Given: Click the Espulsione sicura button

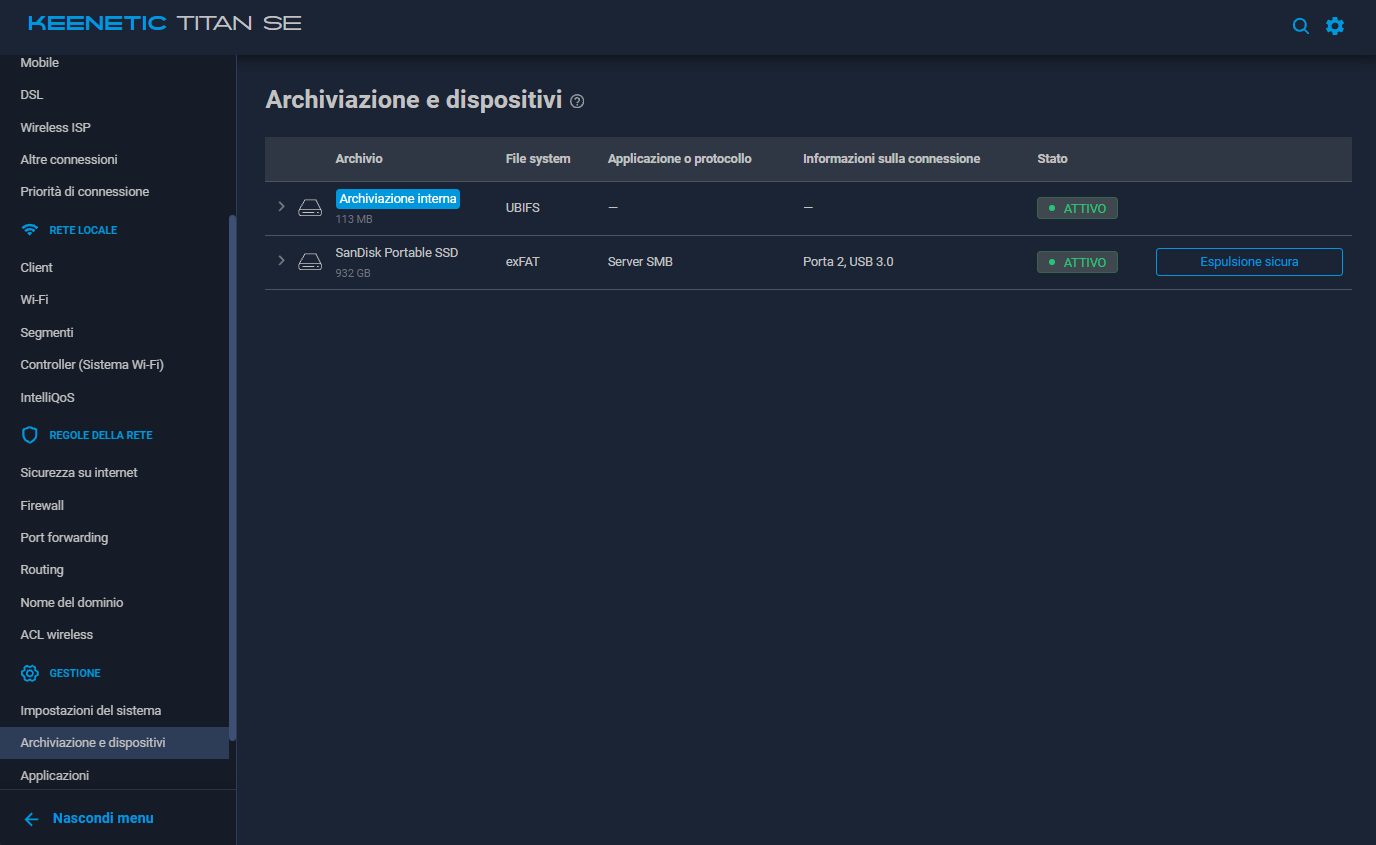Looking at the screenshot, I should pos(1249,262).
